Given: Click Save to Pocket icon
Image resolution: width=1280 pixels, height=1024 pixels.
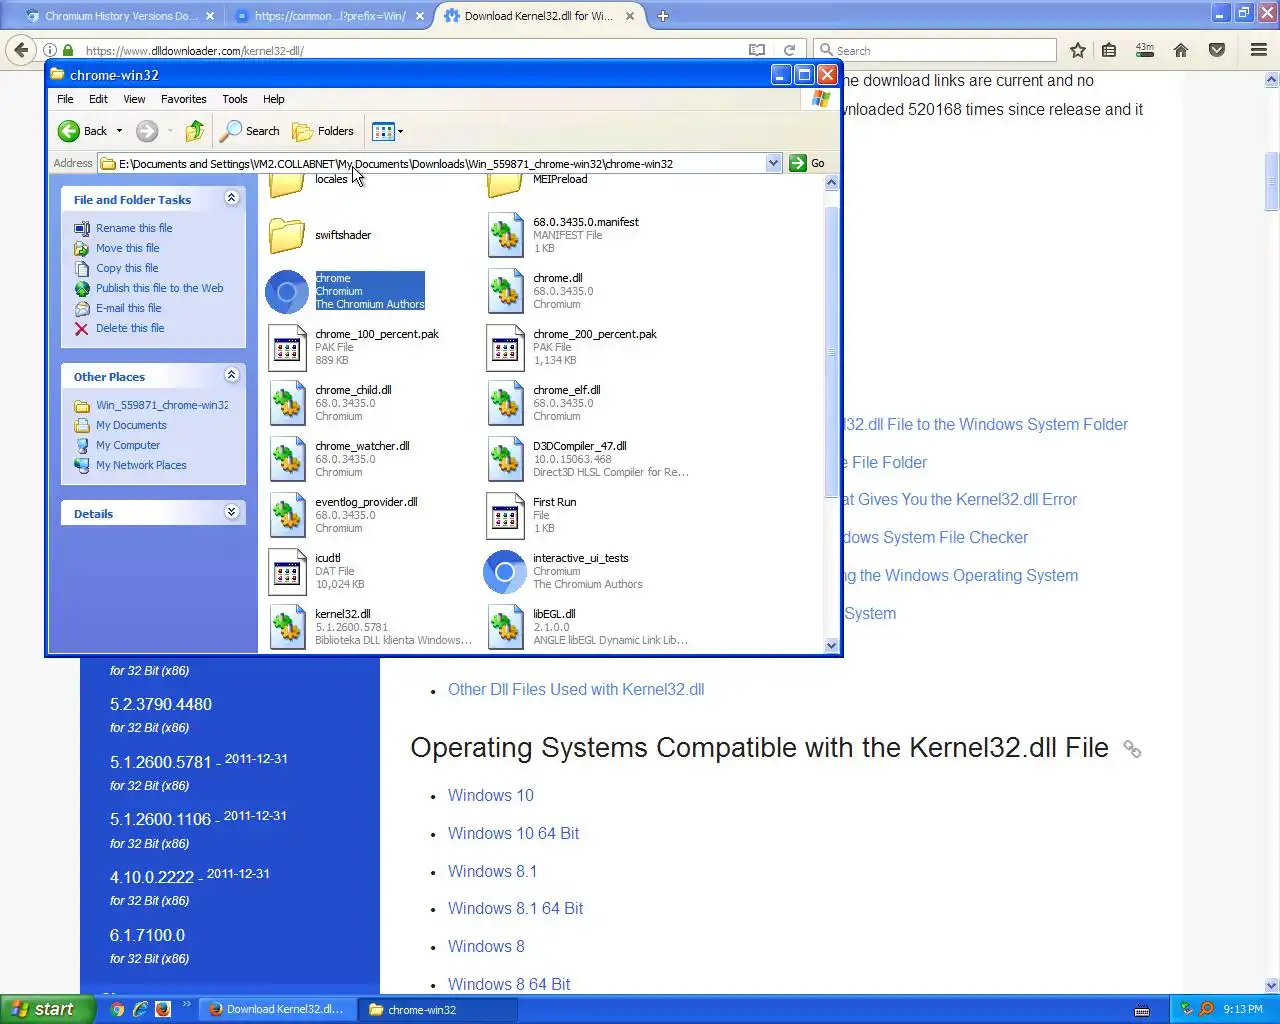Looking at the screenshot, I should point(1217,50).
